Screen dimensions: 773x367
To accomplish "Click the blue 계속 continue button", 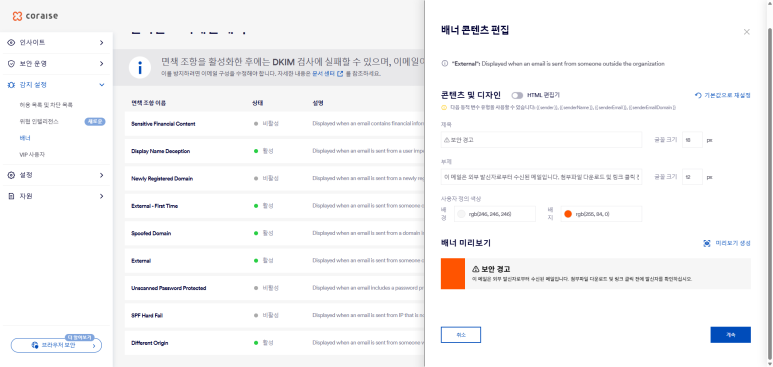I will (x=730, y=334).
